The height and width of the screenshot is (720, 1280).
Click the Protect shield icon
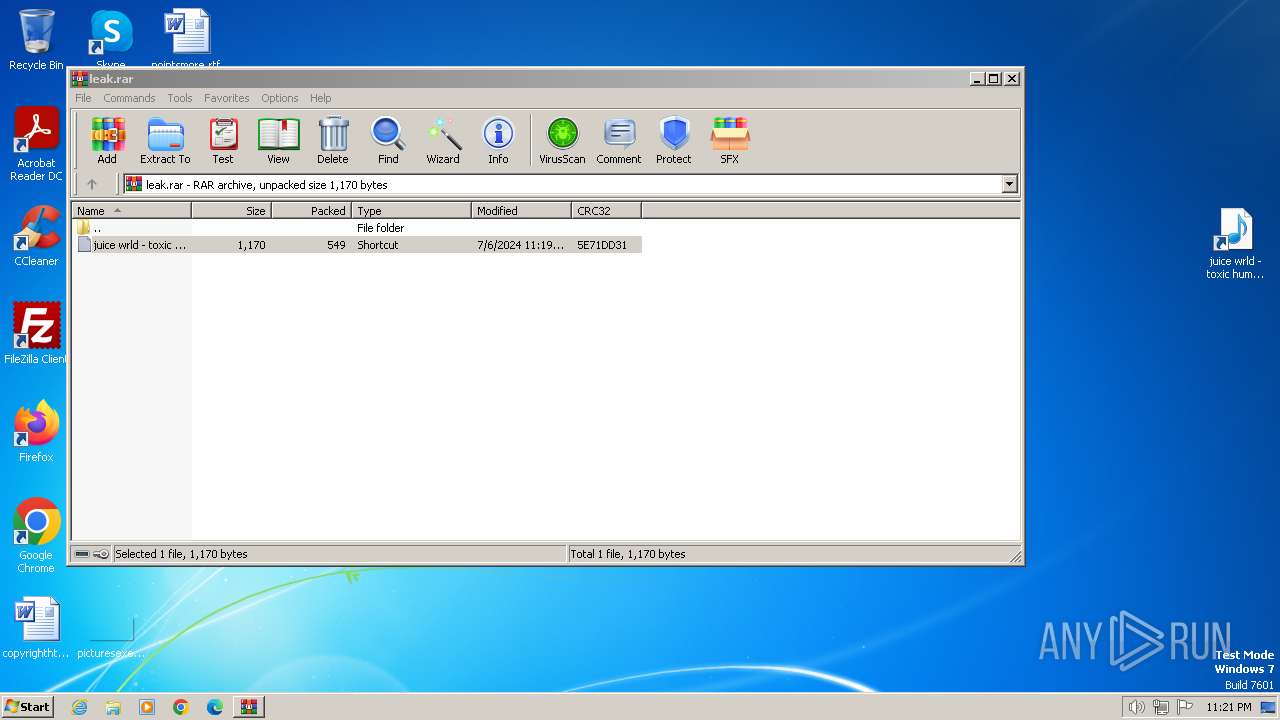tap(674, 140)
